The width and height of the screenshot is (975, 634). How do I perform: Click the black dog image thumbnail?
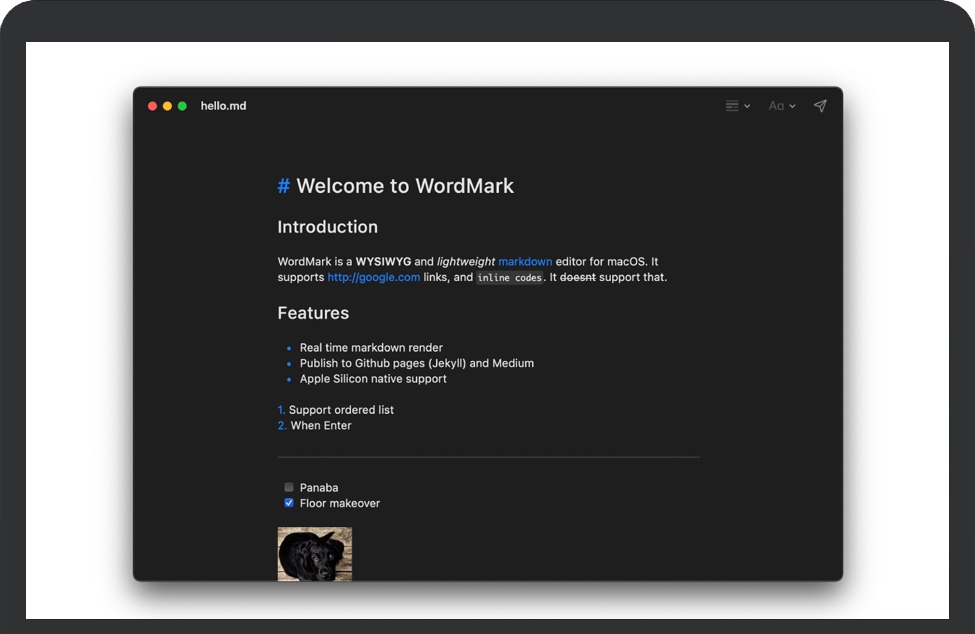click(x=314, y=554)
